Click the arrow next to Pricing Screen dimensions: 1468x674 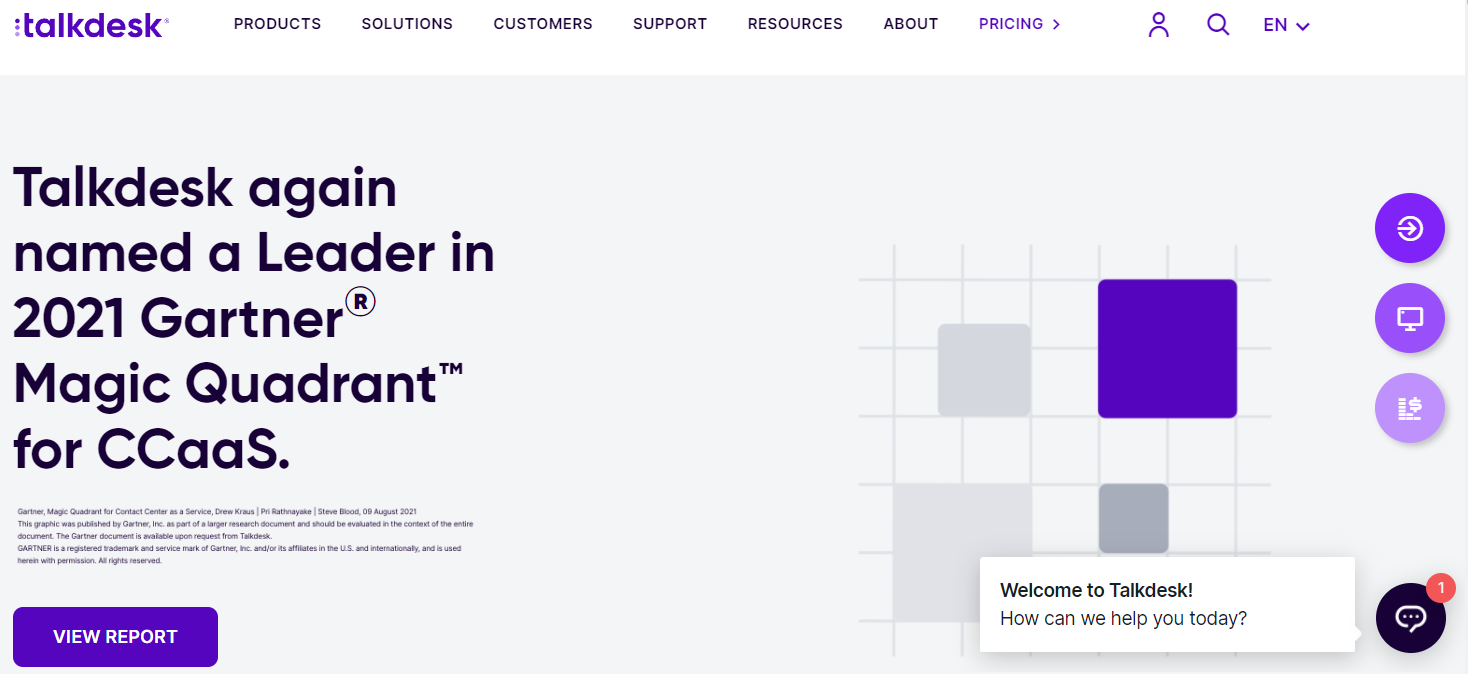[1057, 24]
